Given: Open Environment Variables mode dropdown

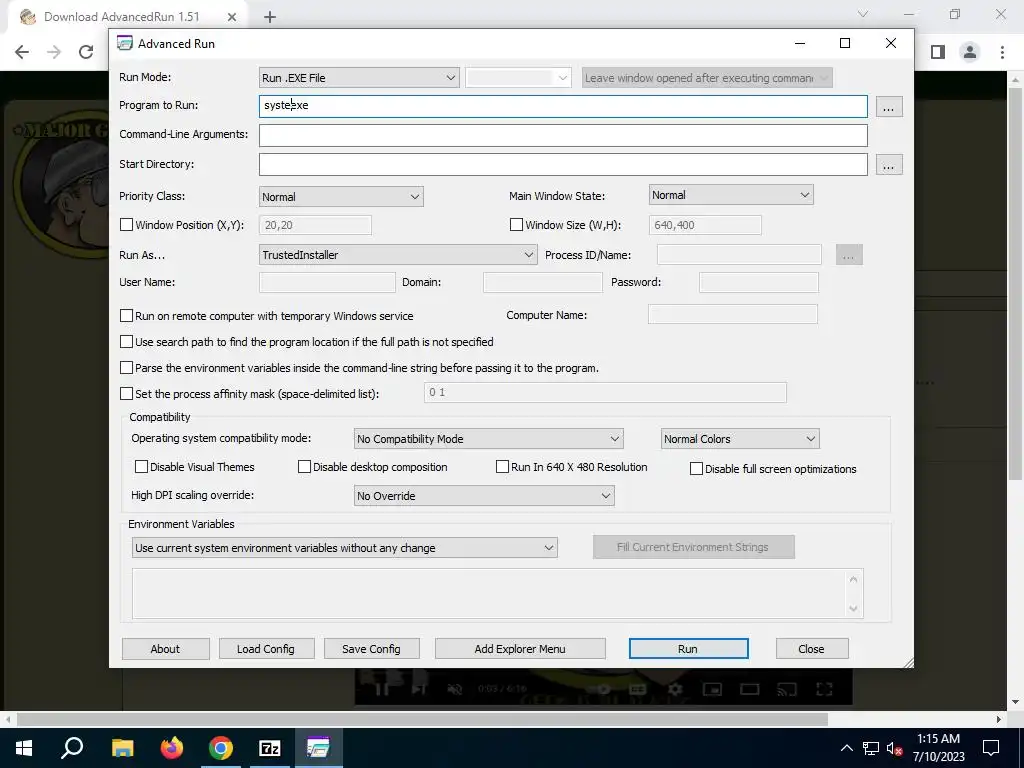Looking at the screenshot, I should 345,548.
